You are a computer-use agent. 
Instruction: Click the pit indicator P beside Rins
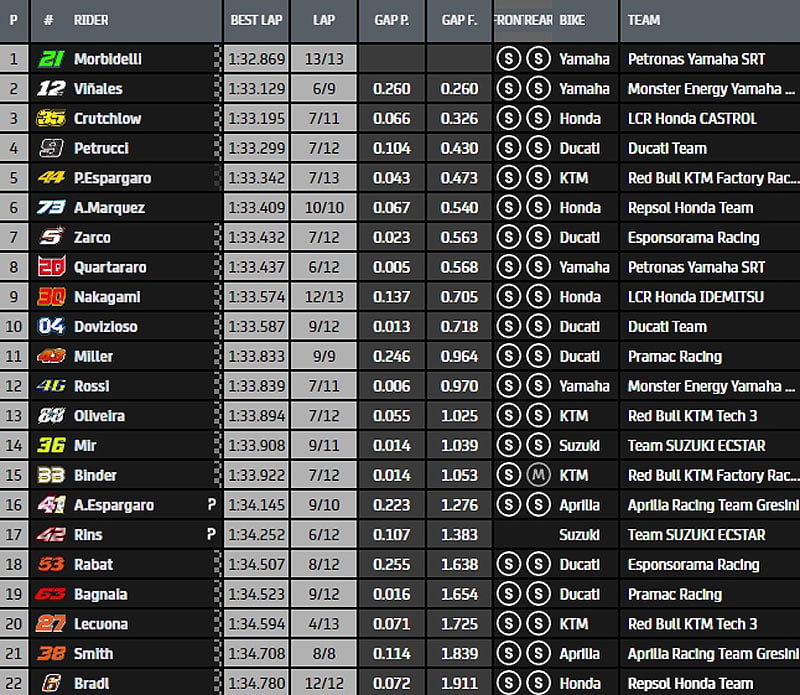[x=211, y=535]
